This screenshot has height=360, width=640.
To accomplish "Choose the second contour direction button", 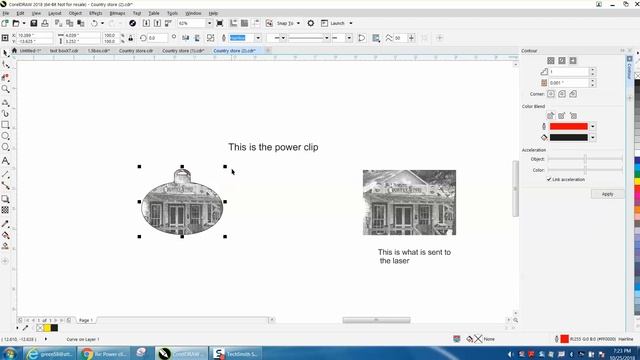I will point(562,60).
